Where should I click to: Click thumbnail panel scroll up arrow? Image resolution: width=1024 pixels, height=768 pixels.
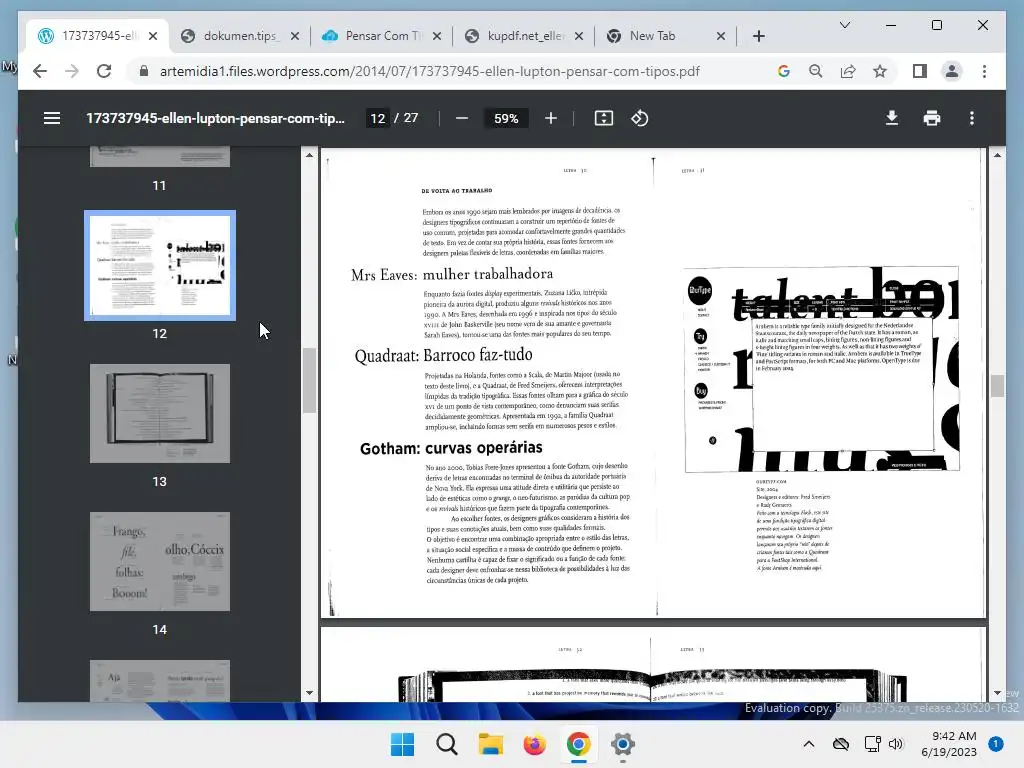click(309, 155)
